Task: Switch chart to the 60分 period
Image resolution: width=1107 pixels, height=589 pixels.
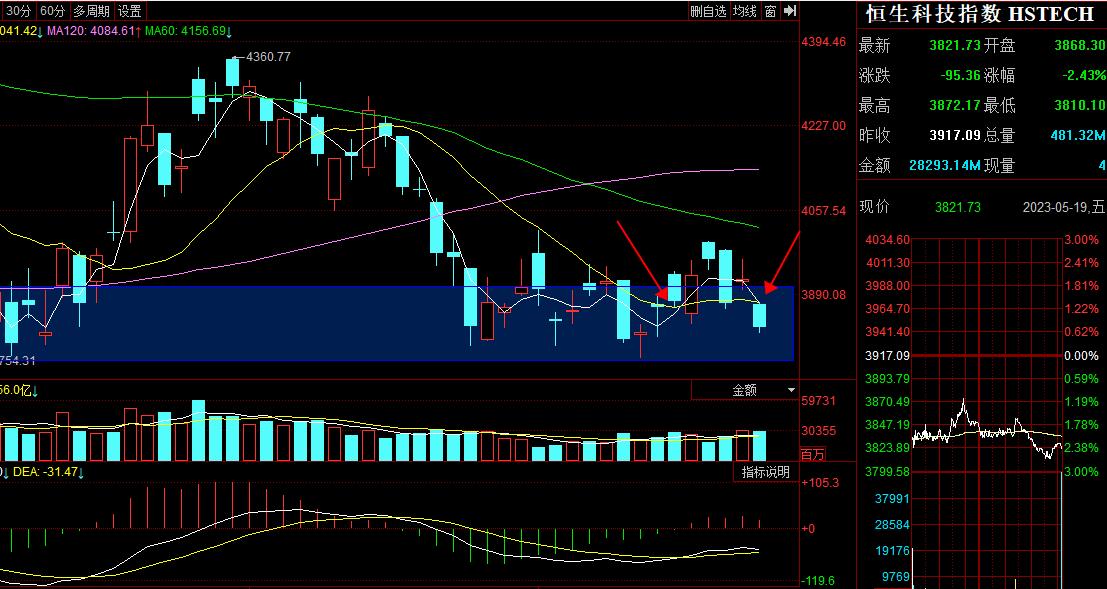Action: point(53,11)
